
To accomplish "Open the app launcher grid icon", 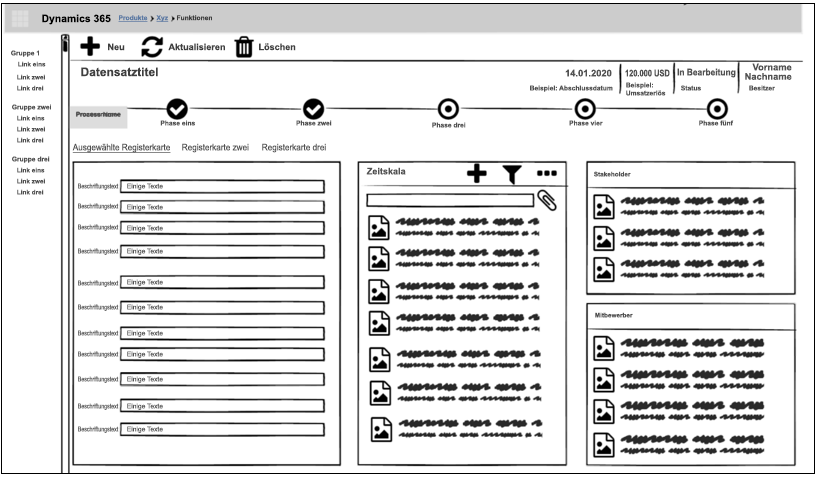I will (20, 18).
